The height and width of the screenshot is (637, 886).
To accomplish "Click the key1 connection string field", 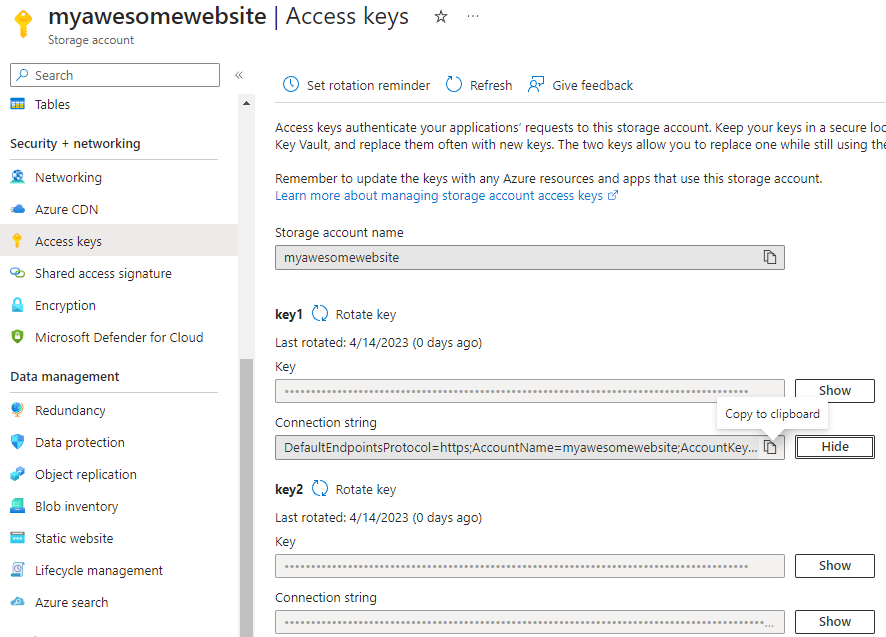I will click(x=529, y=448).
